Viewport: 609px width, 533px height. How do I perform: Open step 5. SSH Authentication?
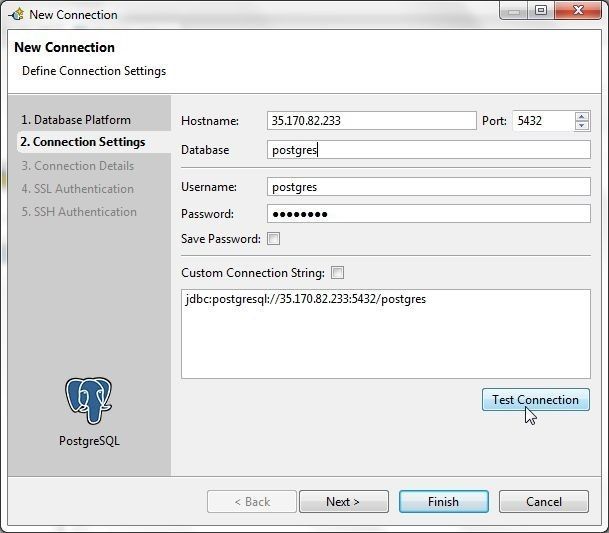pyautogui.click(x=79, y=212)
